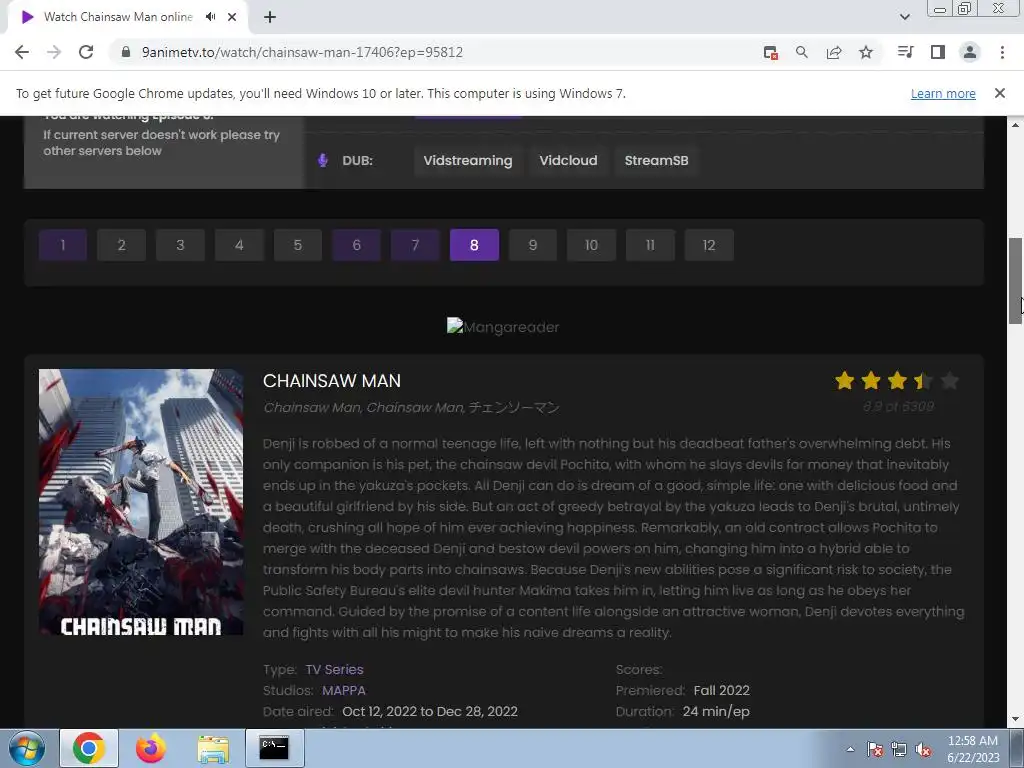This screenshot has height=768, width=1024.
Task: Click the scrollbar up arrow
Action: 1016,123
